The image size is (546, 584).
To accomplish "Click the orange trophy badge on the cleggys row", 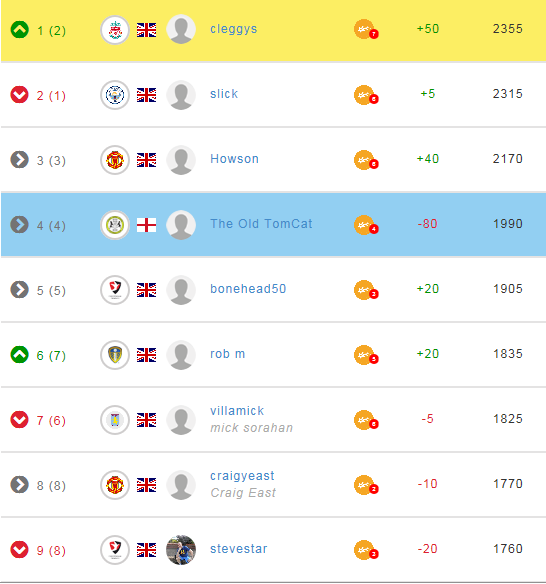I will pos(366,29).
